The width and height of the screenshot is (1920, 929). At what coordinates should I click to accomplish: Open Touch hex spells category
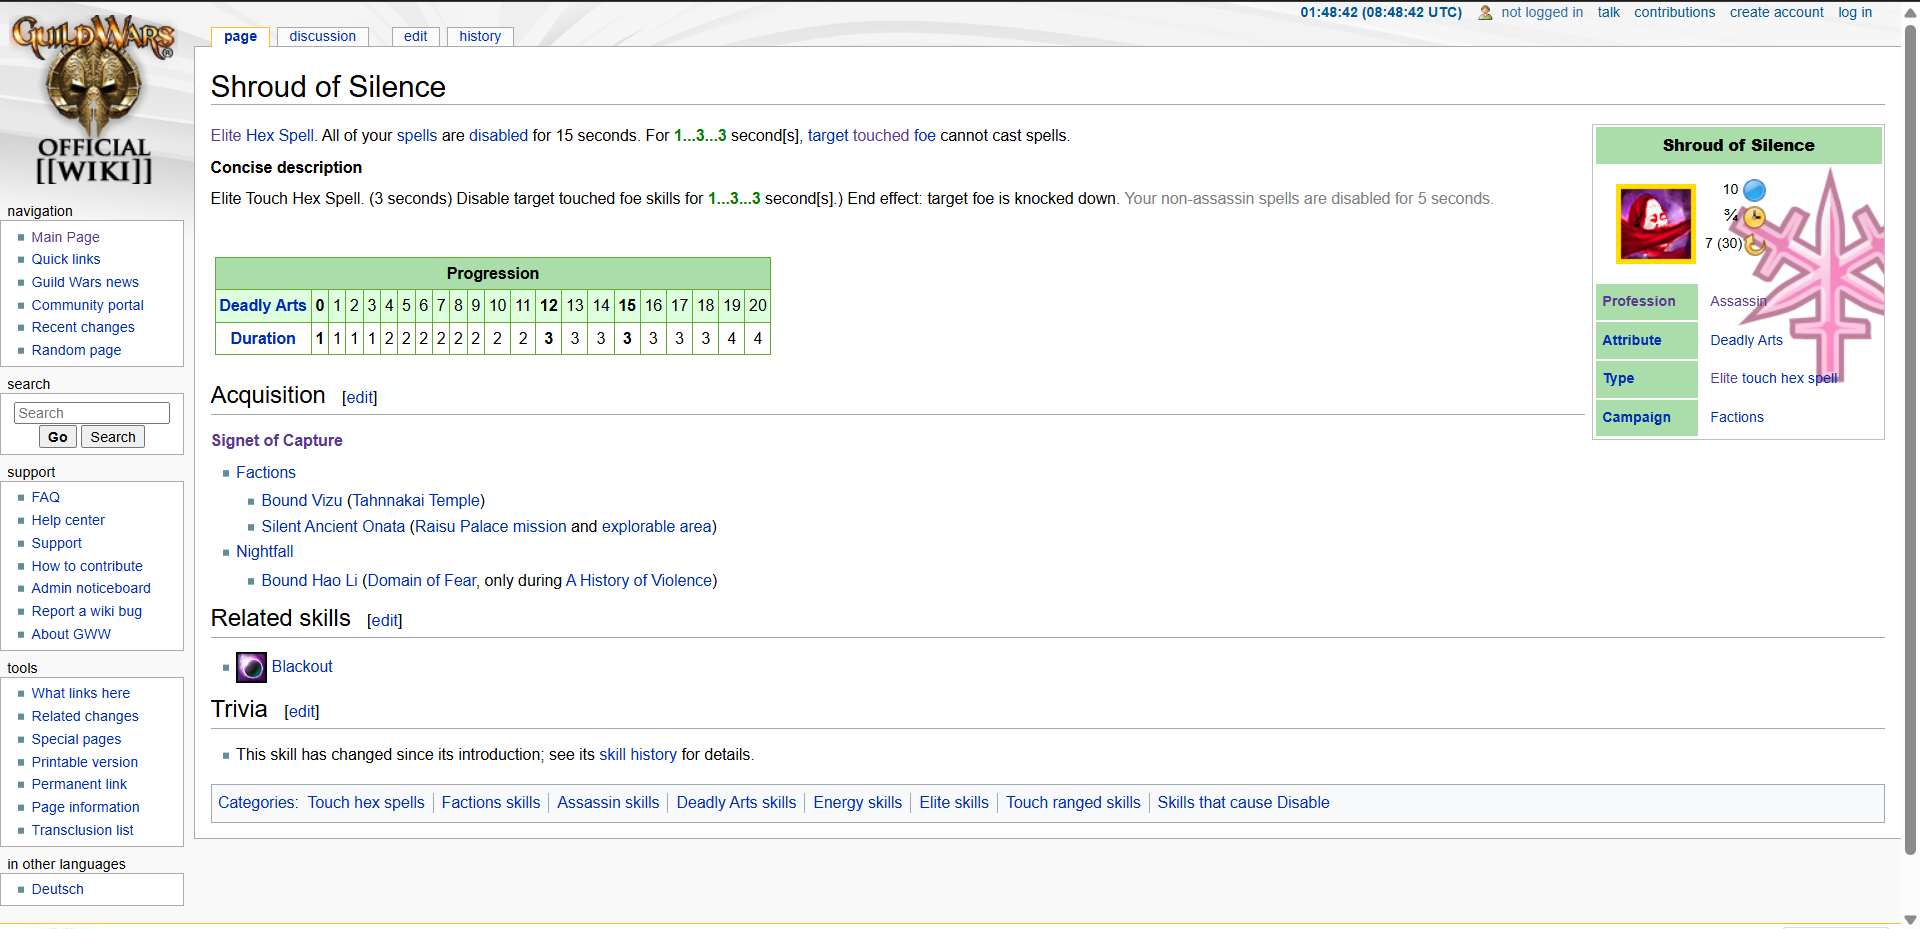coord(366,803)
